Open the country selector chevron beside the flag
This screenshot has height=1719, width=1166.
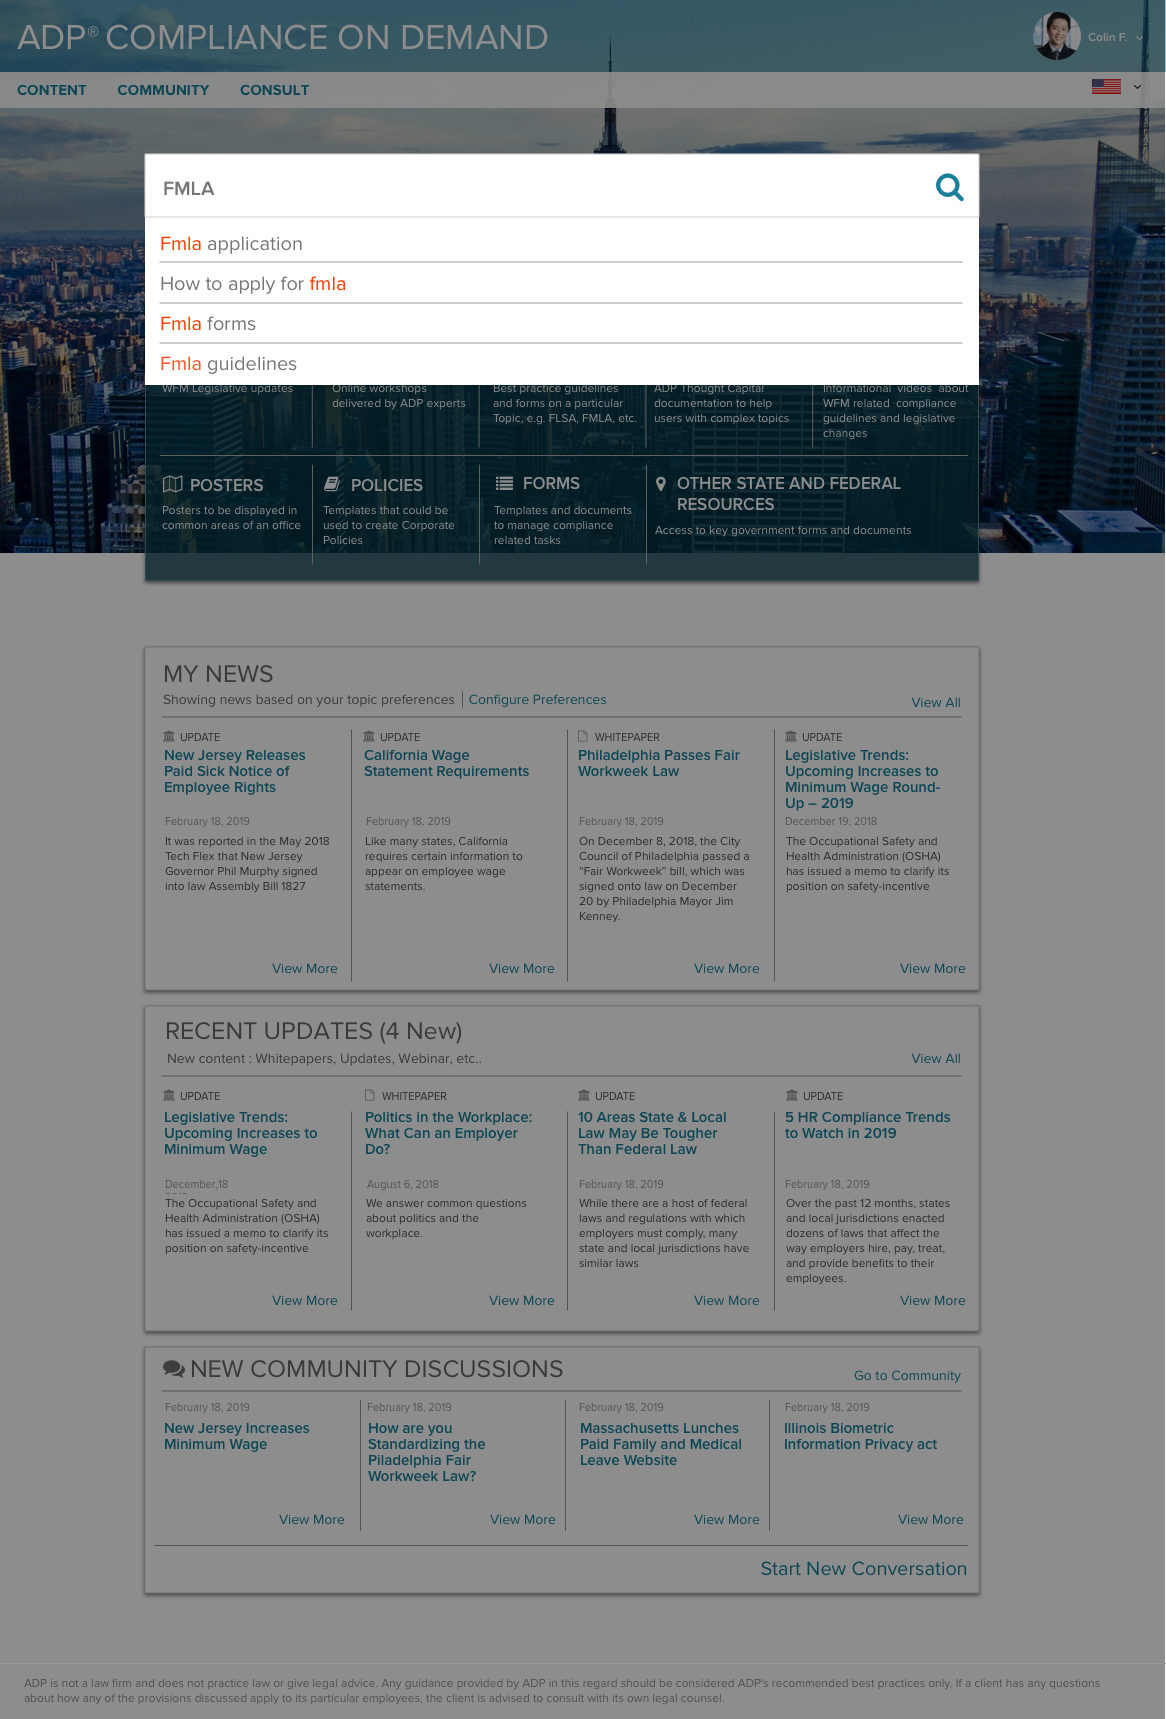[x=1137, y=87]
